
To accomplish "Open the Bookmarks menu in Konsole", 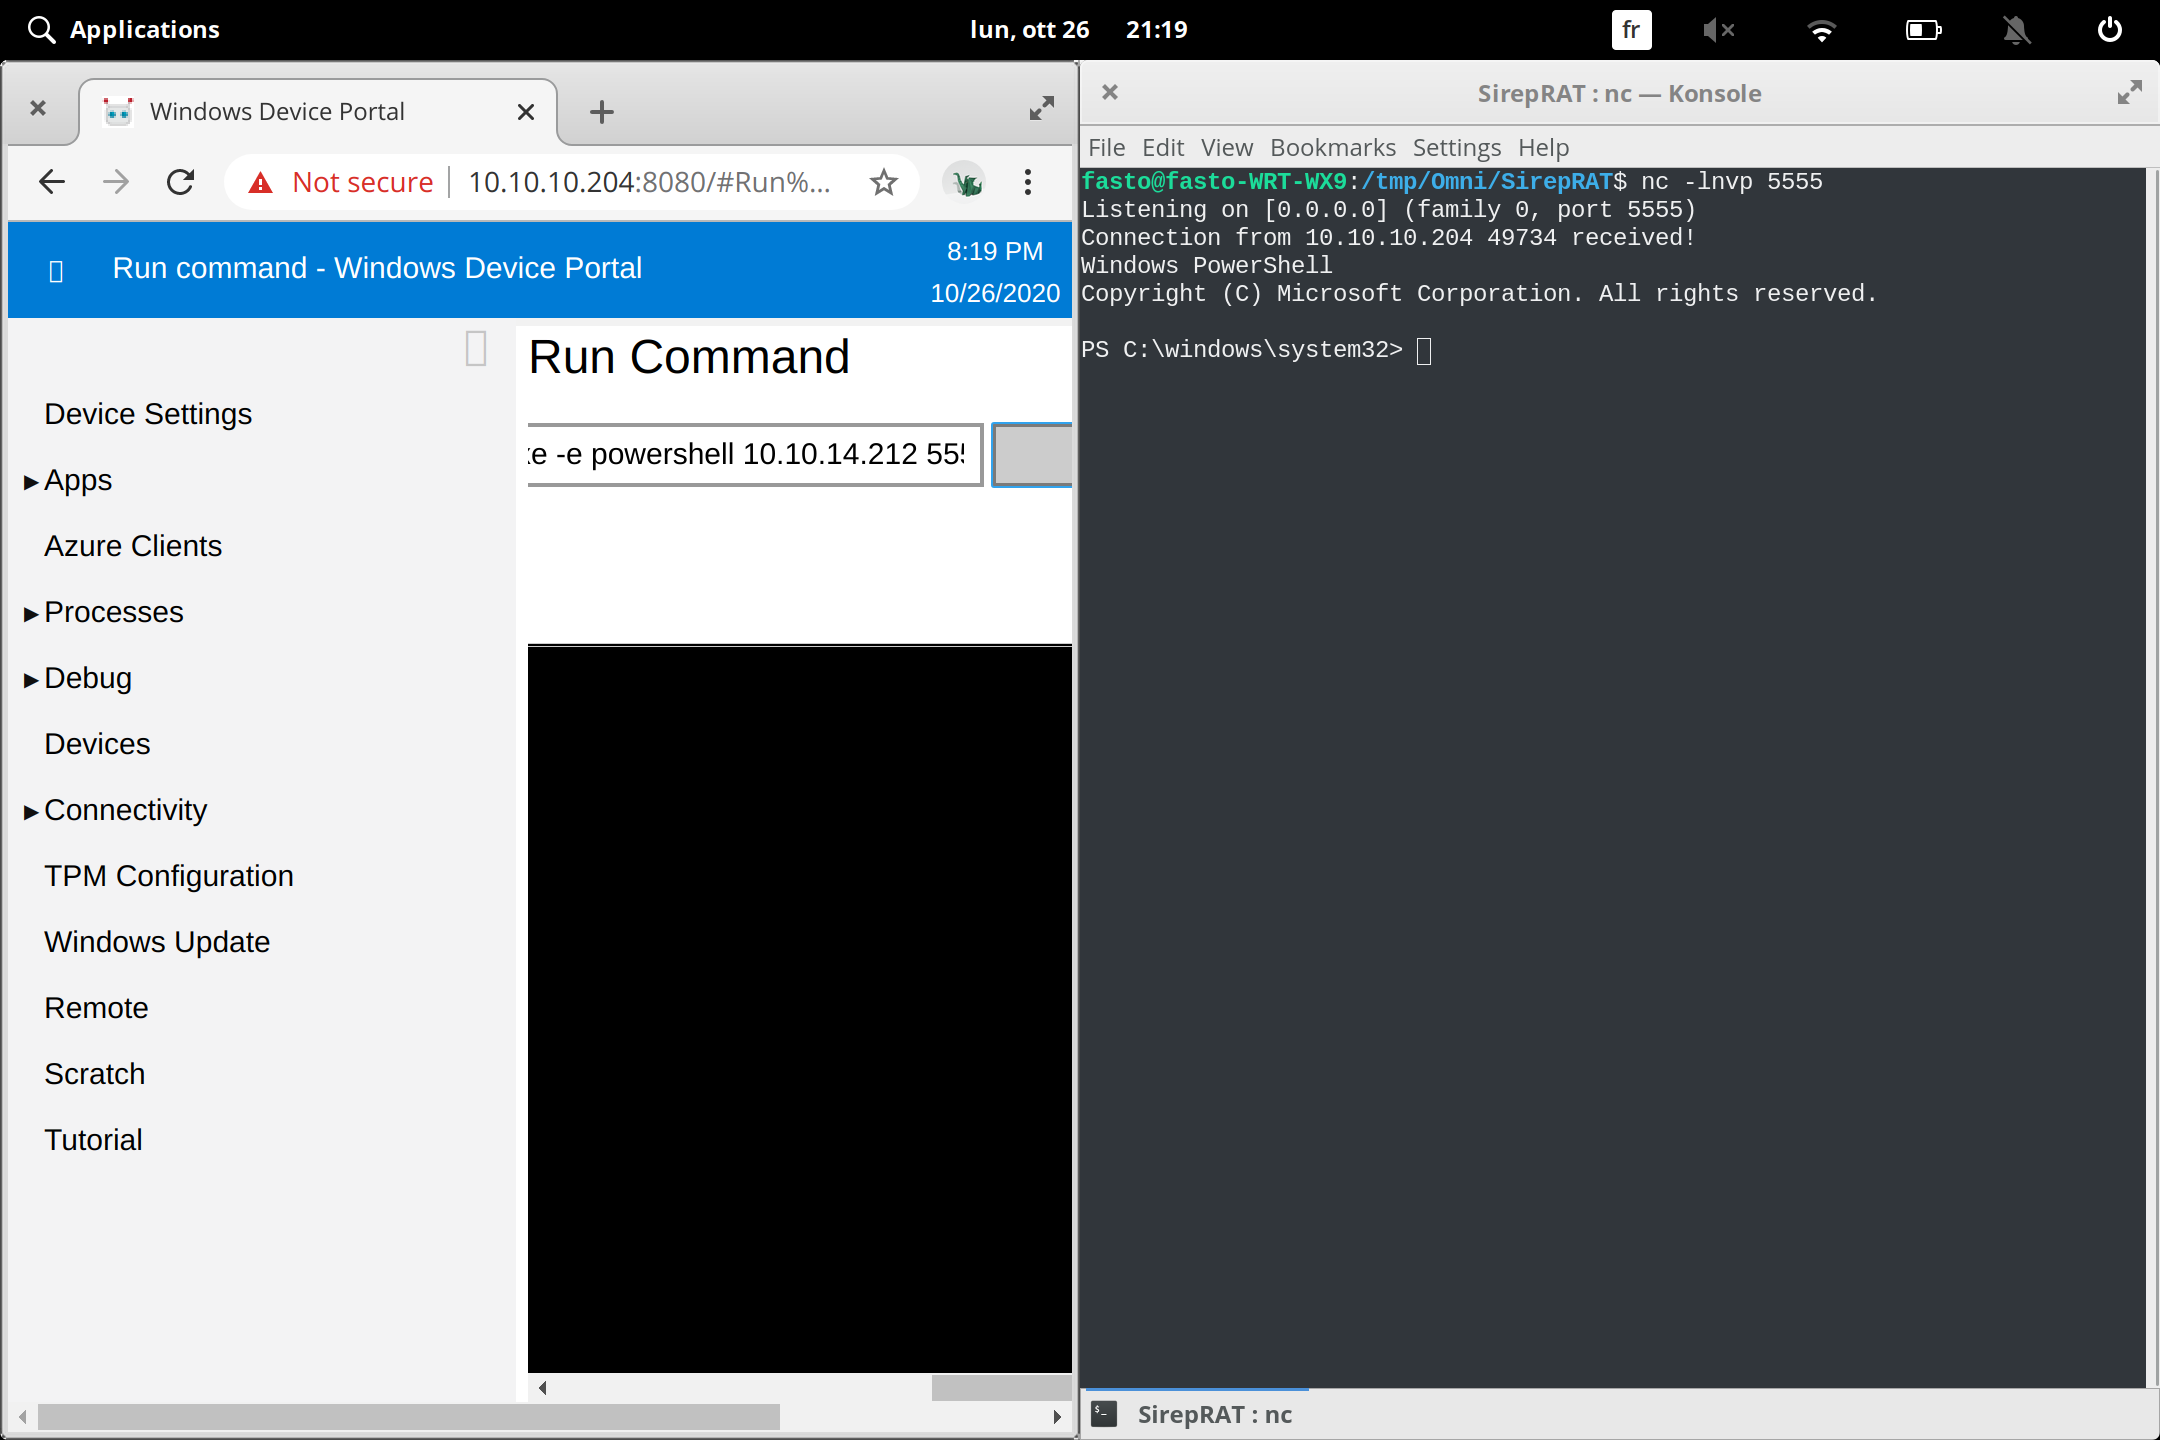I will tap(1332, 148).
